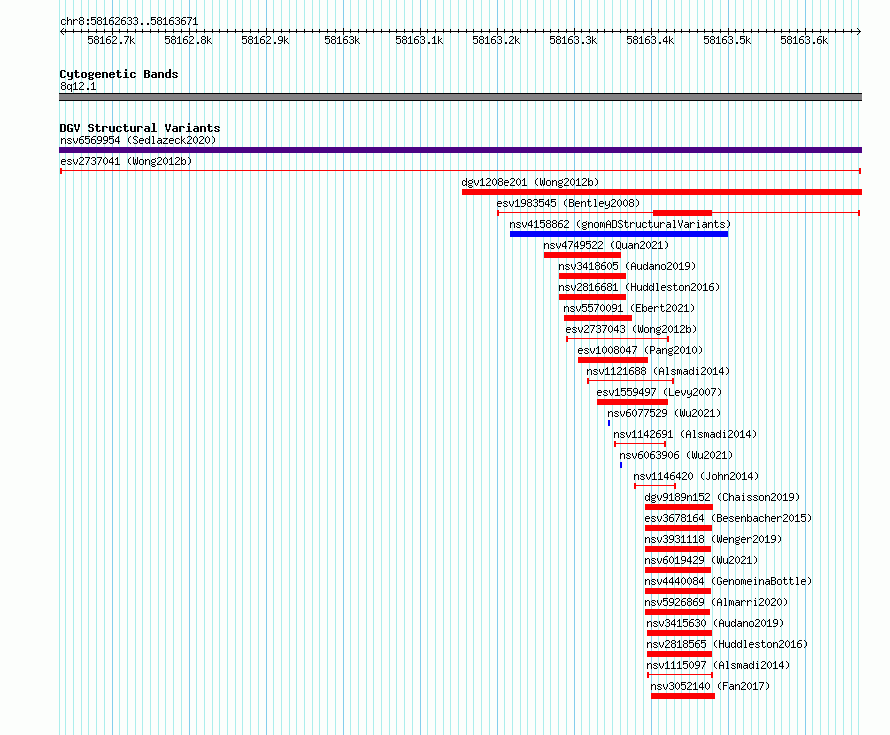
Task: Click the nsv6569954 (Sedlazeck2020) variant label
Action: pyautogui.click(x=138, y=140)
